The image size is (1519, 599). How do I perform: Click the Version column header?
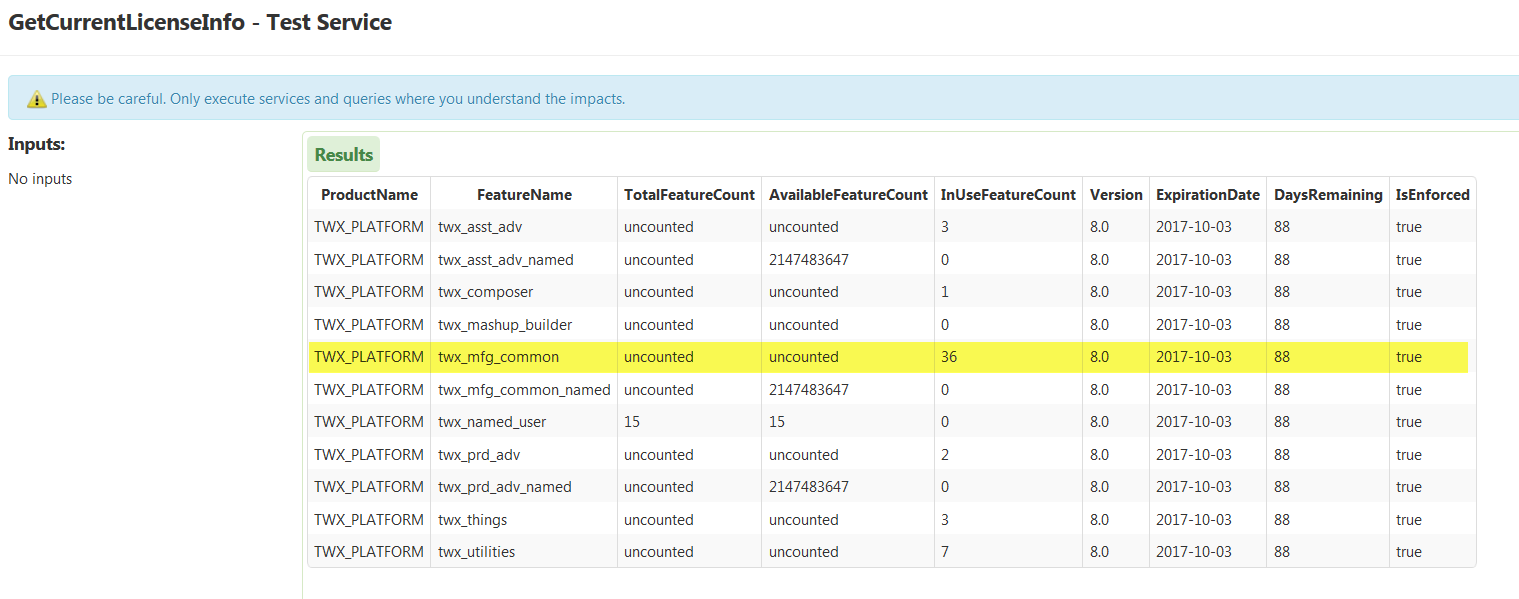[1116, 195]
